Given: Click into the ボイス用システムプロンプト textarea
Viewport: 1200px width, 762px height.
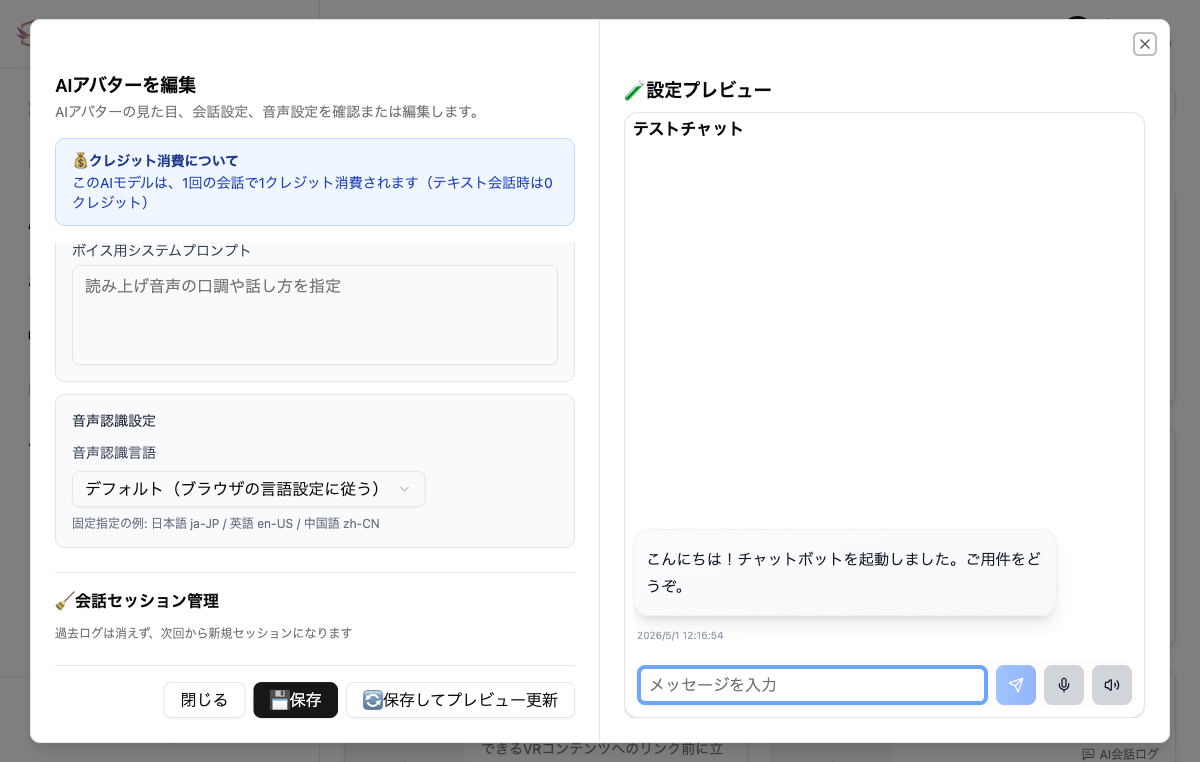Looking at the screenshot, I should pos(315,315).
